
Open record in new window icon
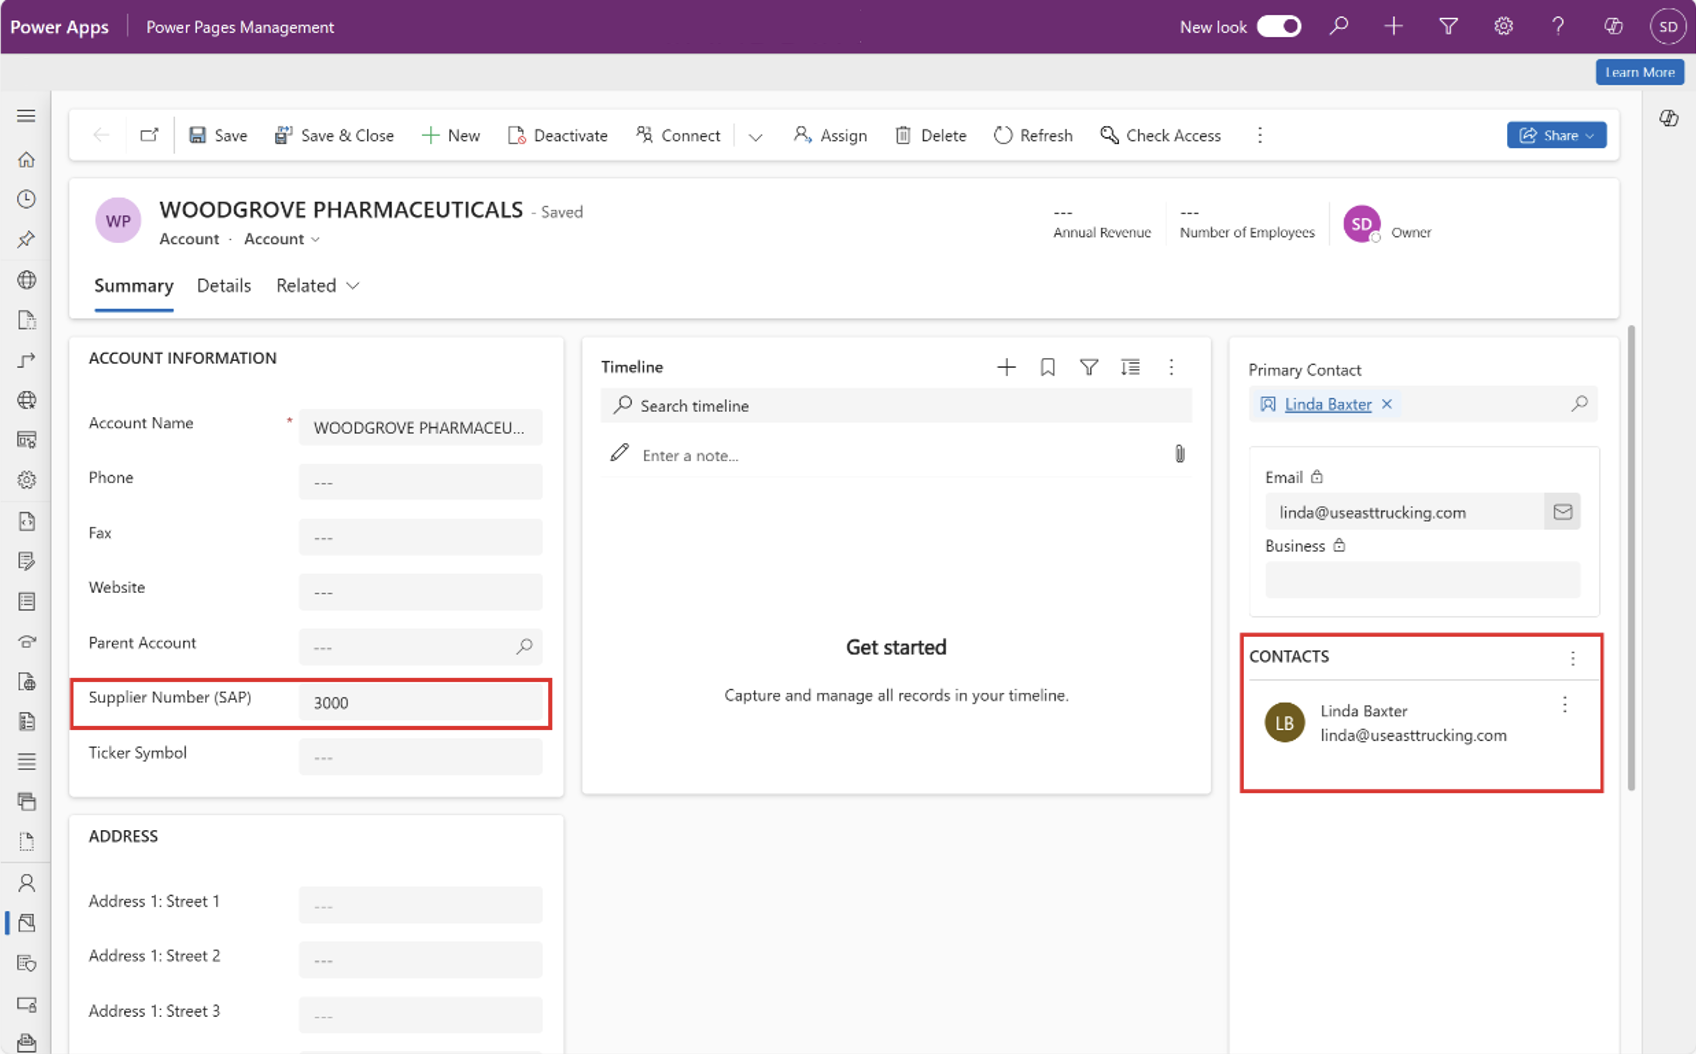pos(149,135)
